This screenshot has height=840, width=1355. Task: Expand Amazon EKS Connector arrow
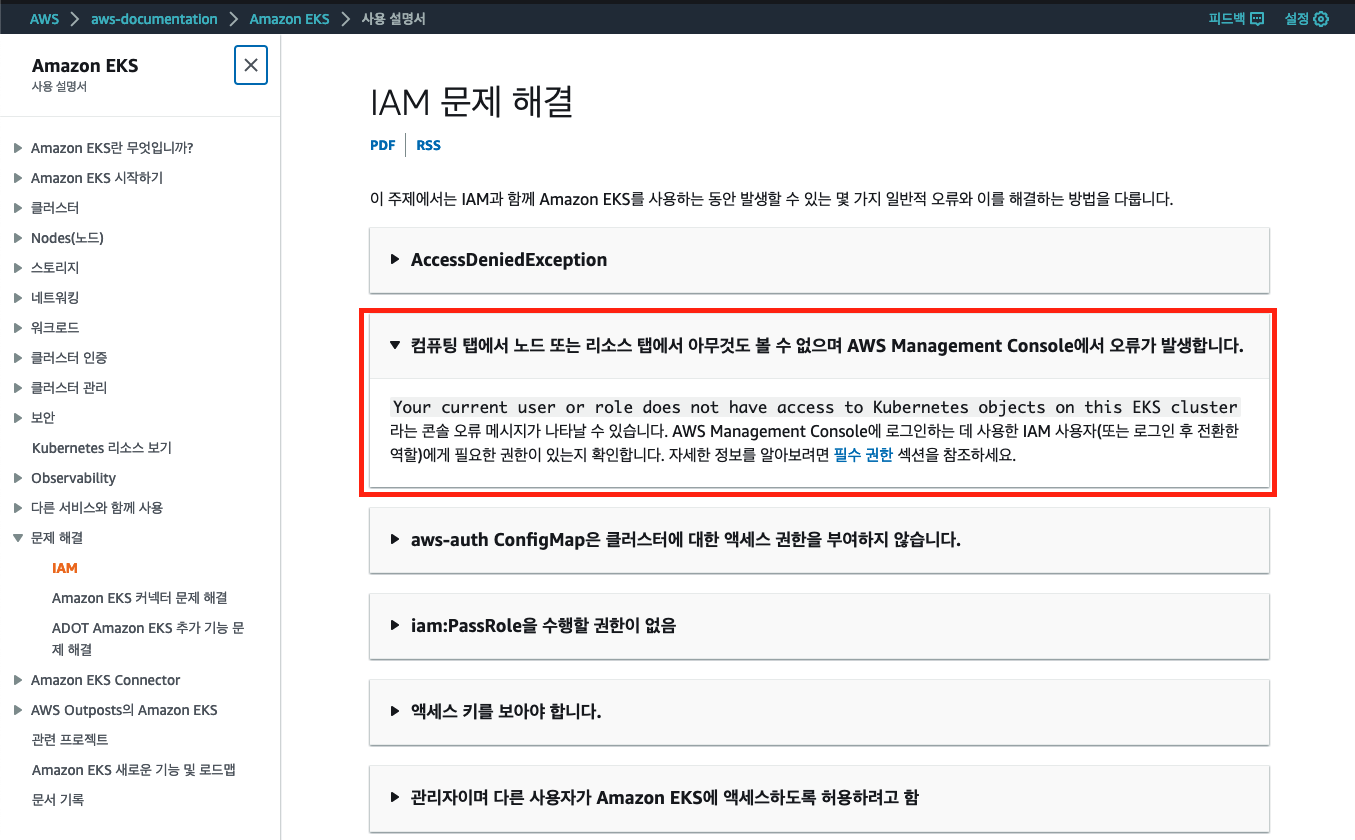tap(18, 680)
